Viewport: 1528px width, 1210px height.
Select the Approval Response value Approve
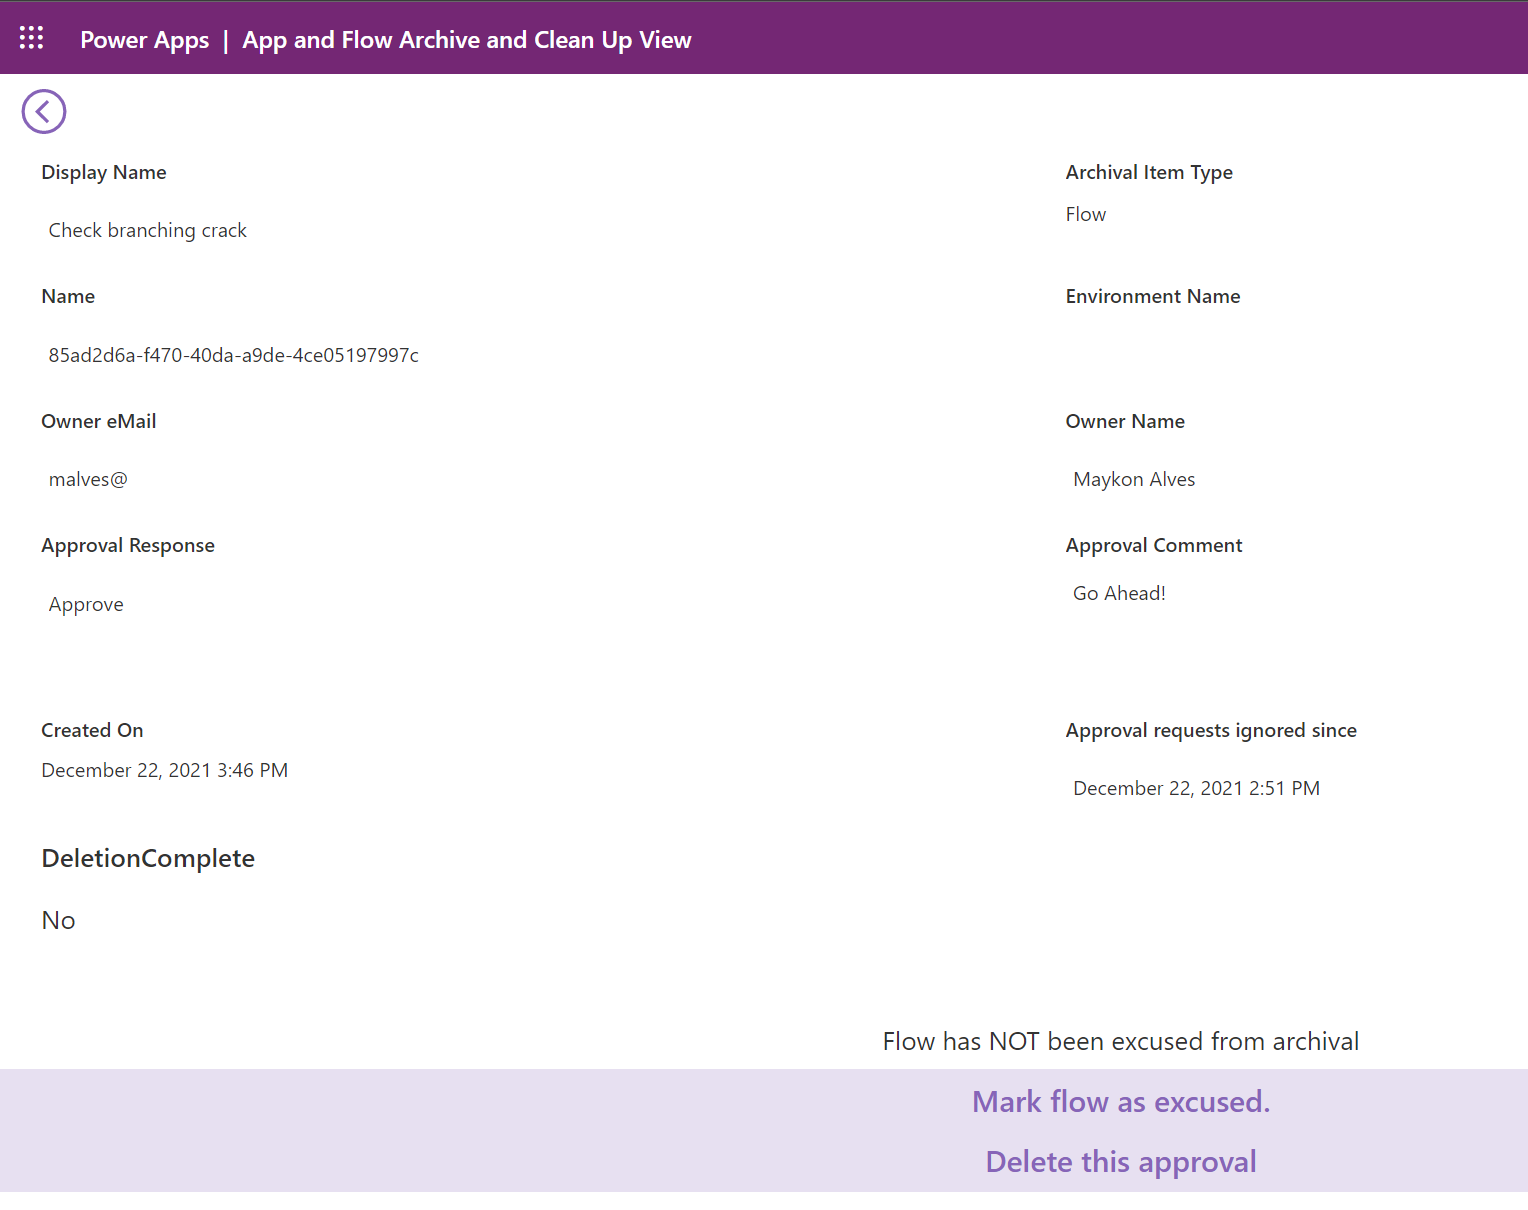click(x=86, y=604)
